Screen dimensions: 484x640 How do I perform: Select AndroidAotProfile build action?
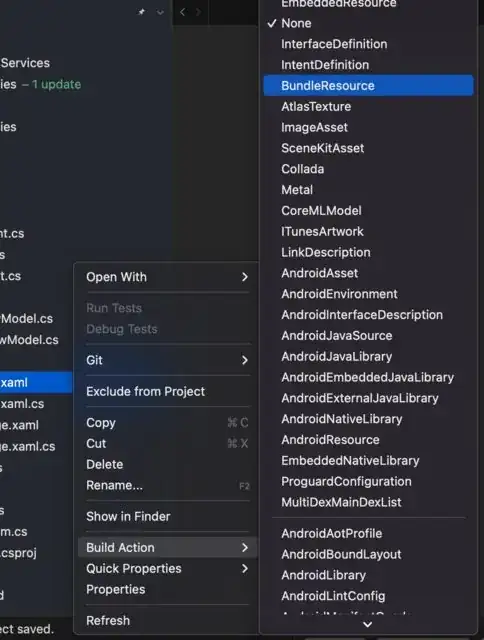coord(368,533)
